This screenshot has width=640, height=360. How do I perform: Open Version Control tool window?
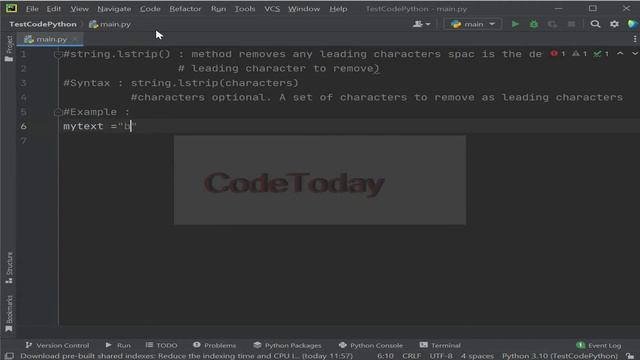pos(57,345)
